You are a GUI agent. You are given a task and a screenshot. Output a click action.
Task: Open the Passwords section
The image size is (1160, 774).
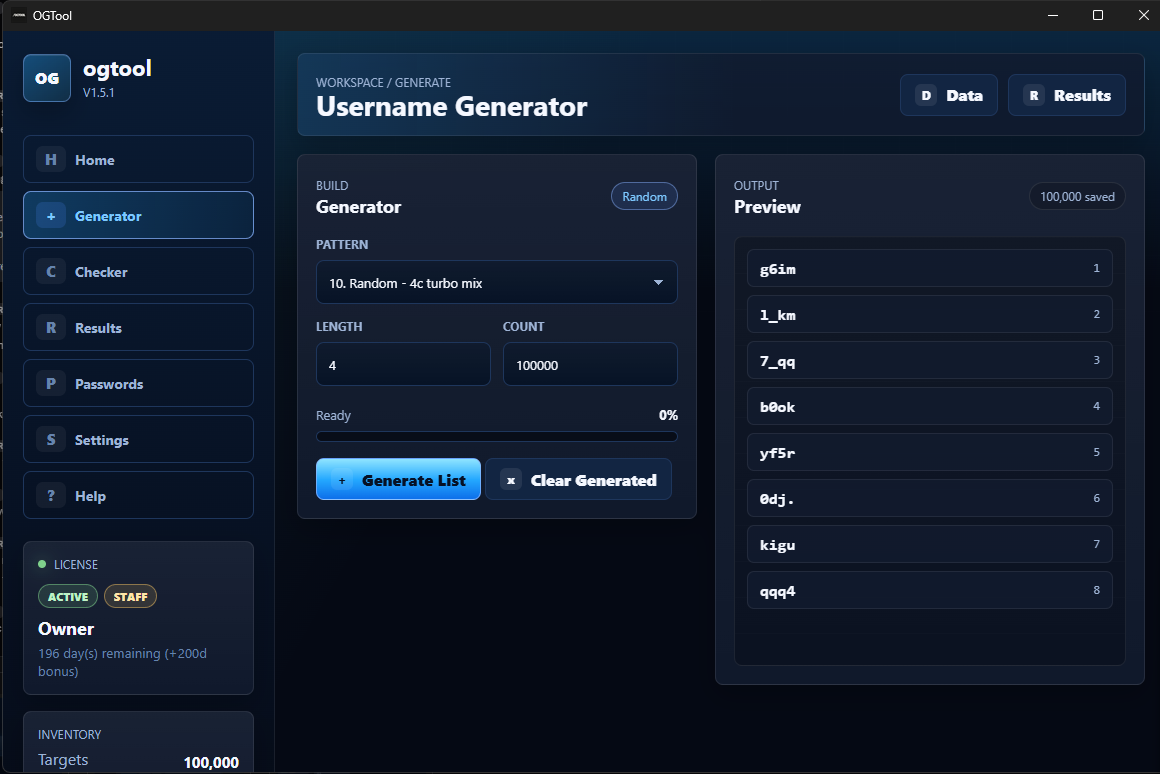coord(138,383)
